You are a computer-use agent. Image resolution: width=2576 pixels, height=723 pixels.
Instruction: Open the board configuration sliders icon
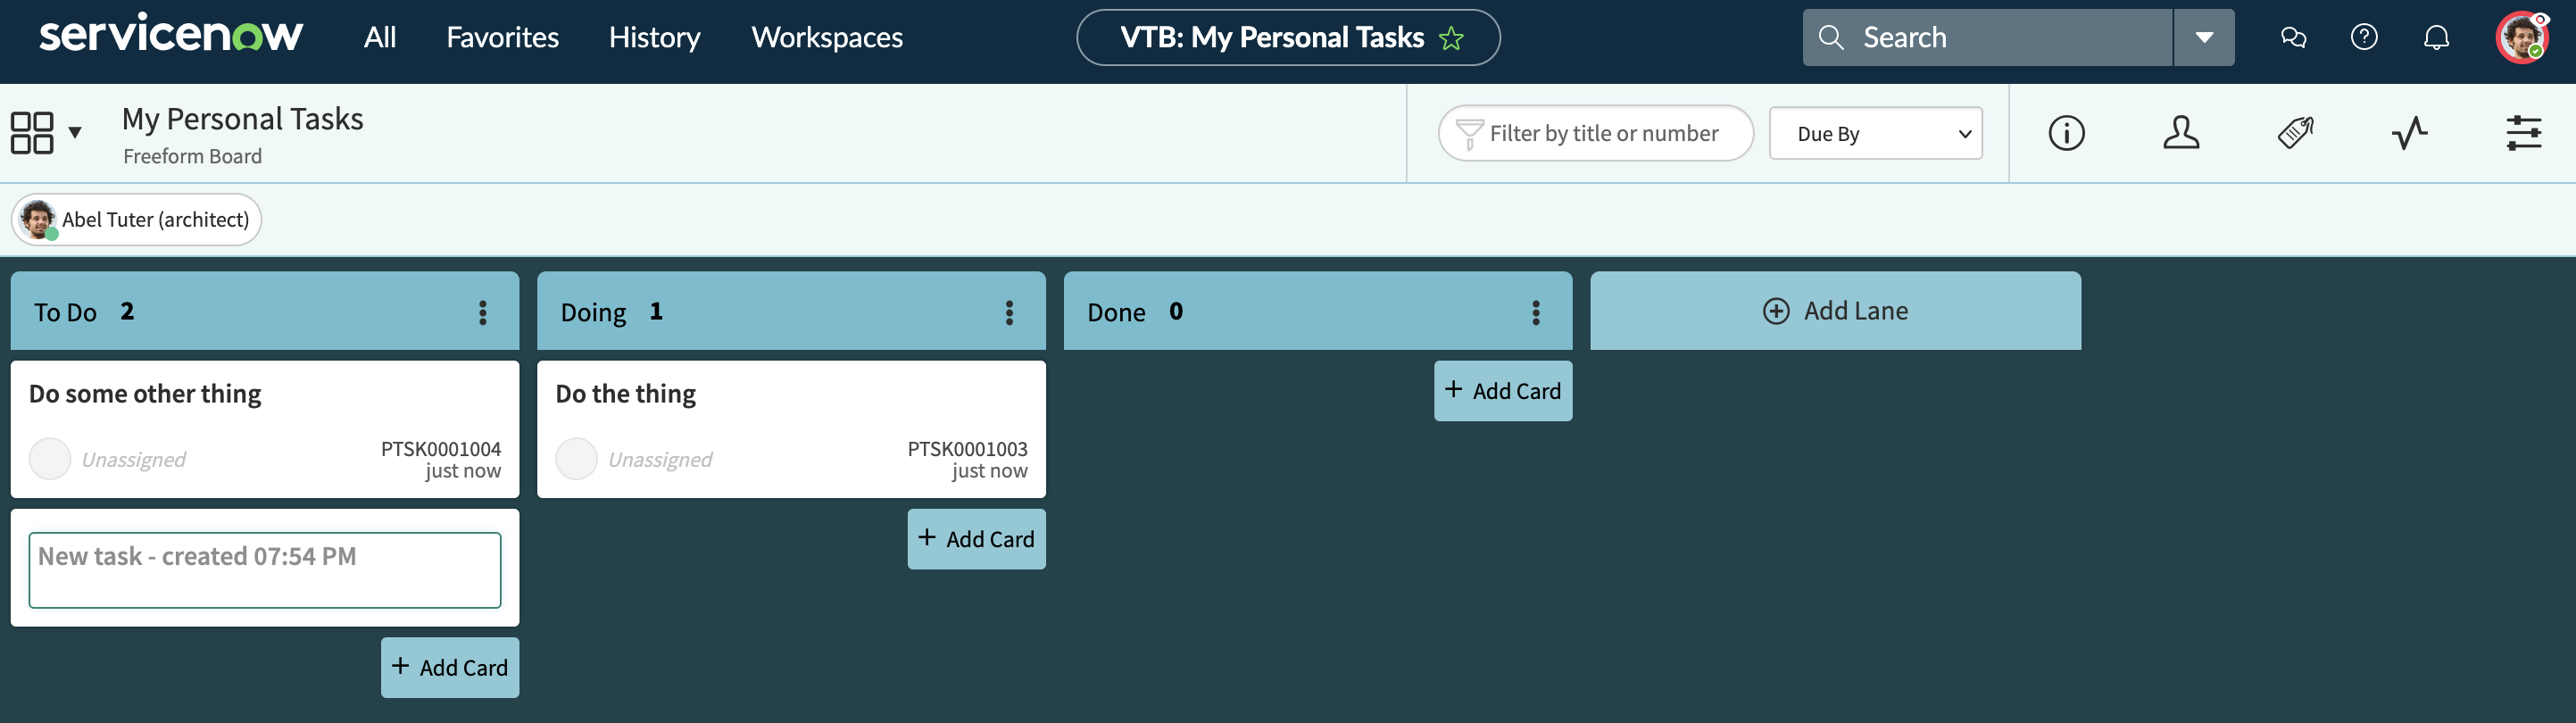(x=2523, y=133)
